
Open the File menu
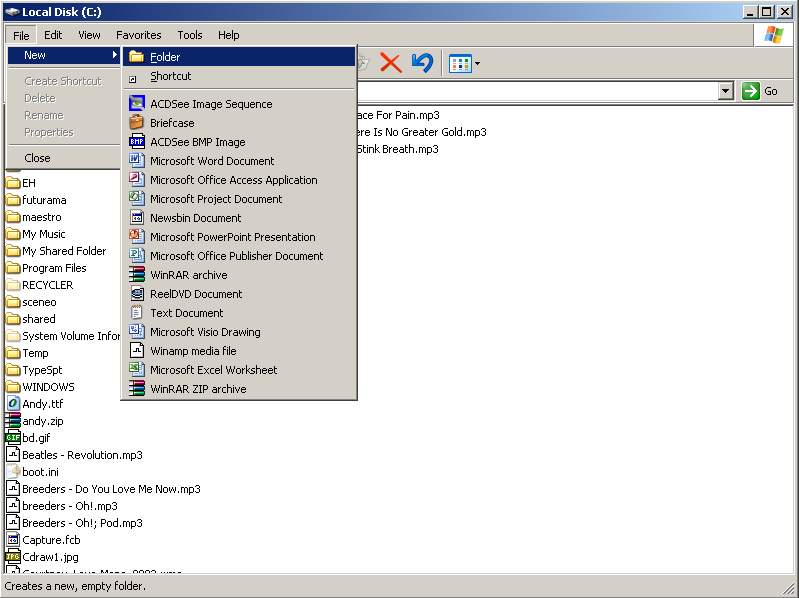coord(21,35)
